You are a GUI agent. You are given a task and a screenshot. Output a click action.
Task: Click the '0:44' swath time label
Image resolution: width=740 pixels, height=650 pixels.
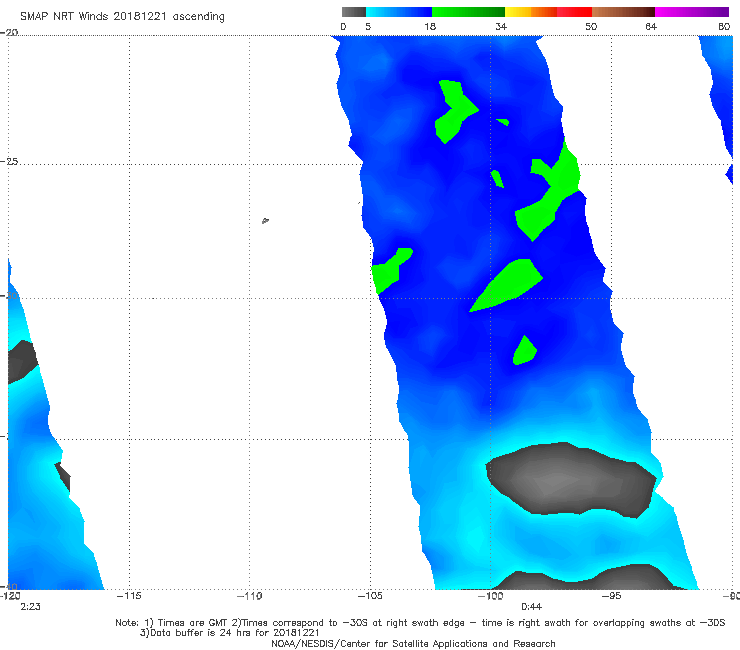(531, 607)
